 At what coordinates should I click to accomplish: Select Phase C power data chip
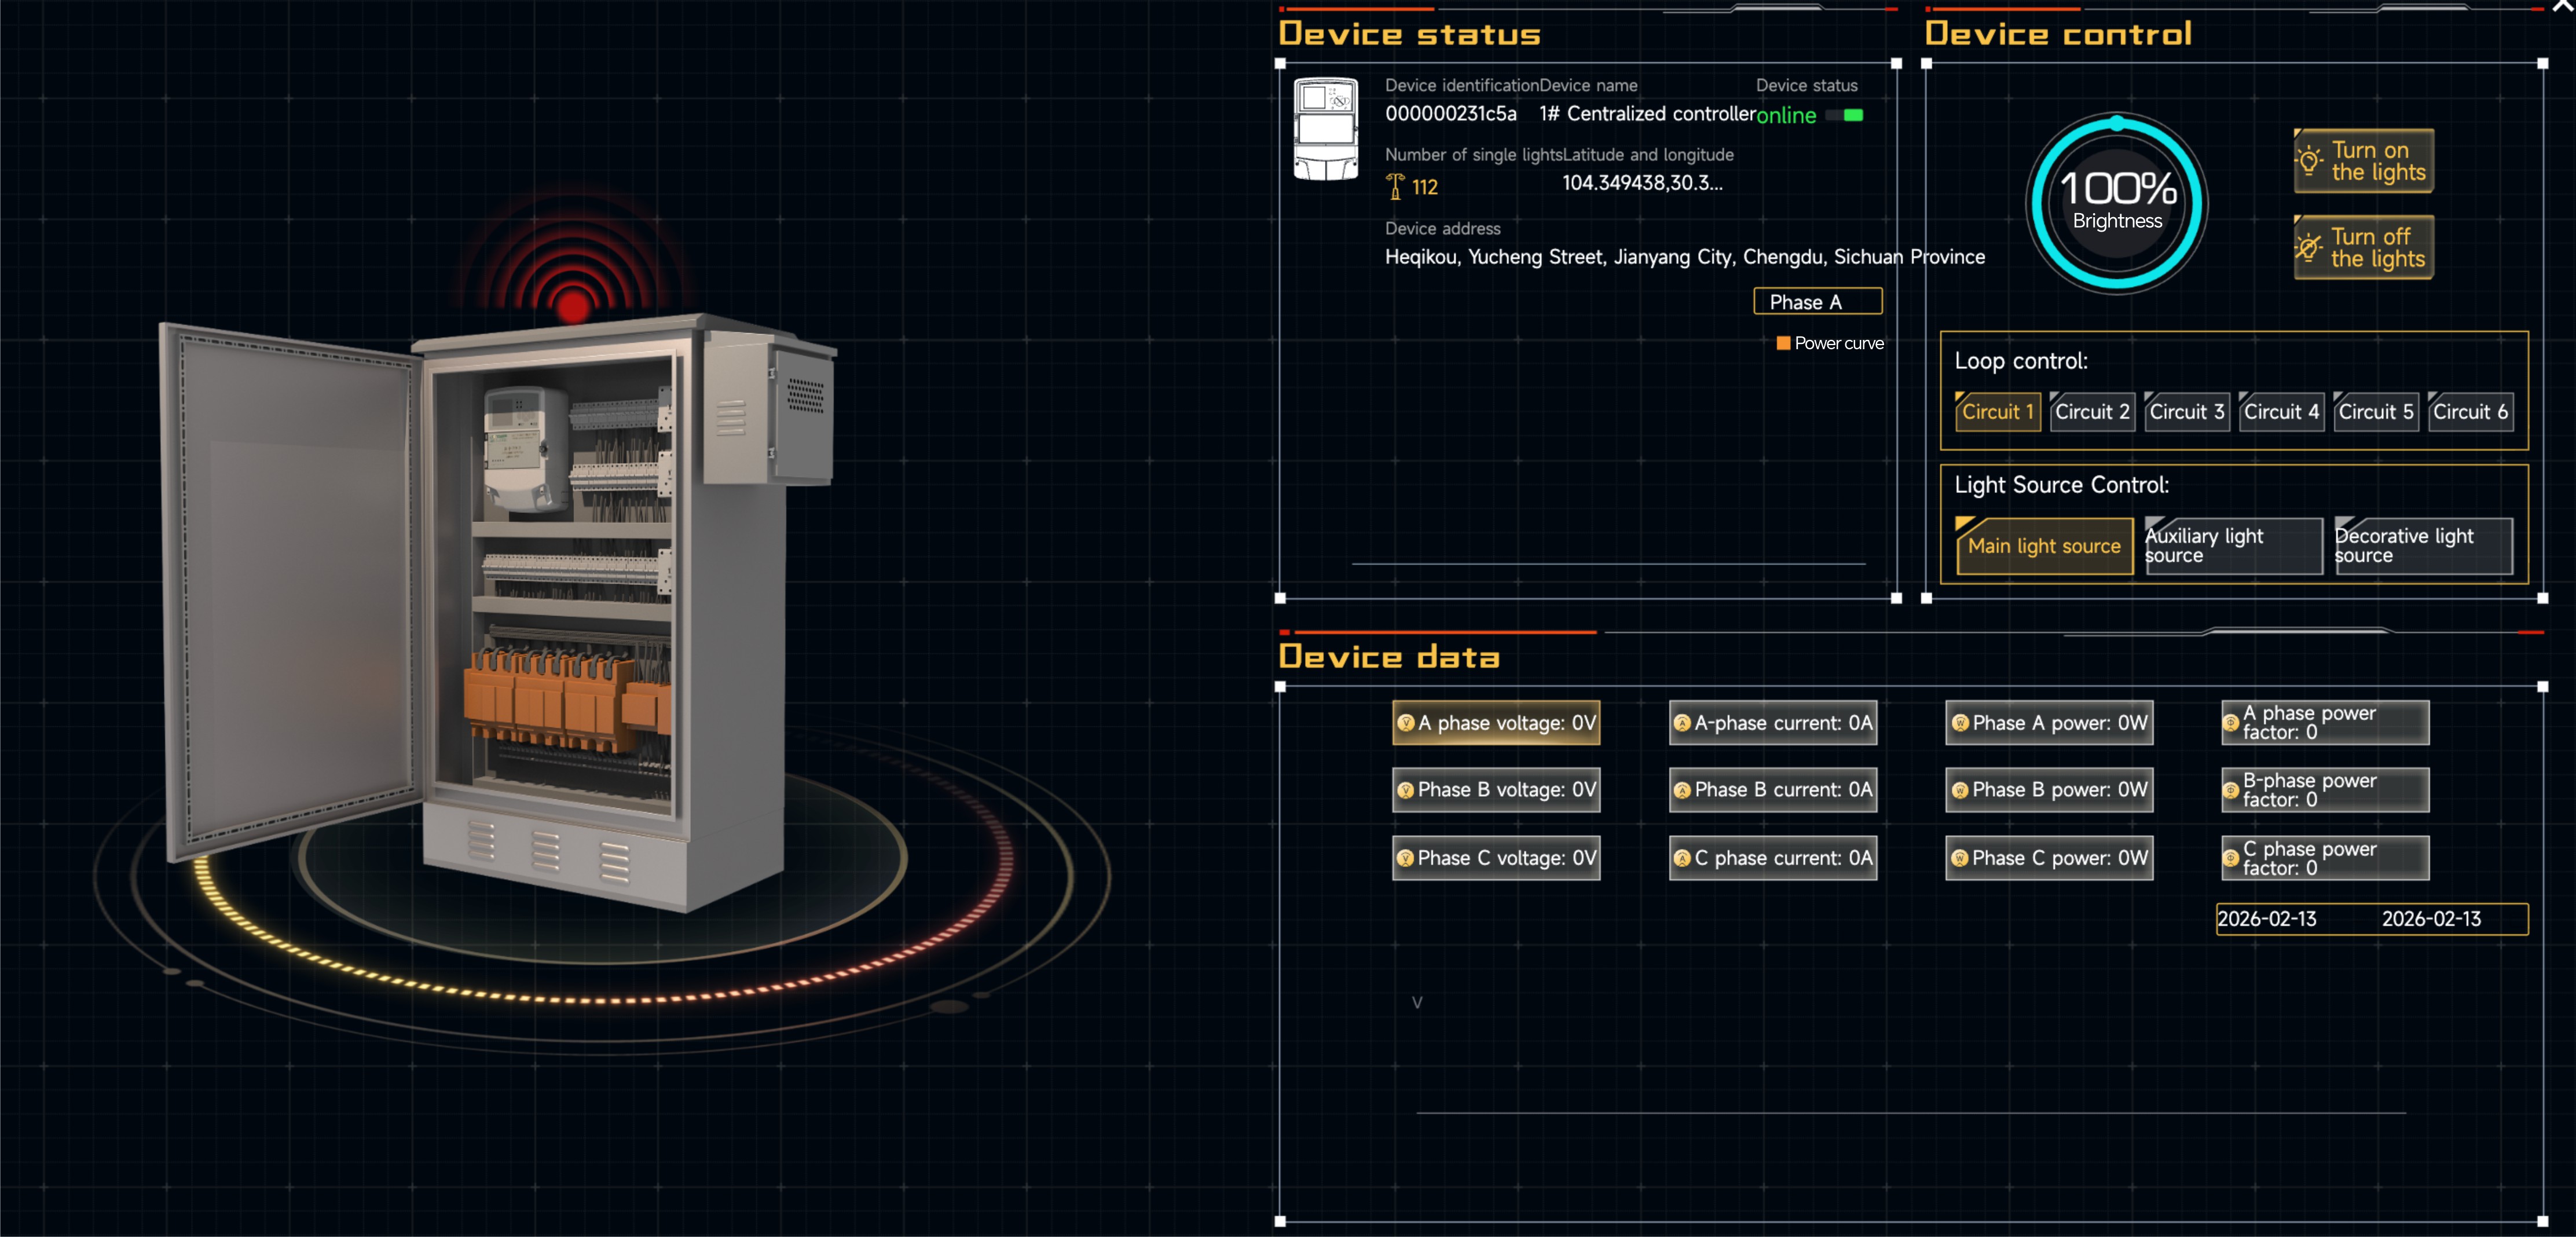[2048, 858]
